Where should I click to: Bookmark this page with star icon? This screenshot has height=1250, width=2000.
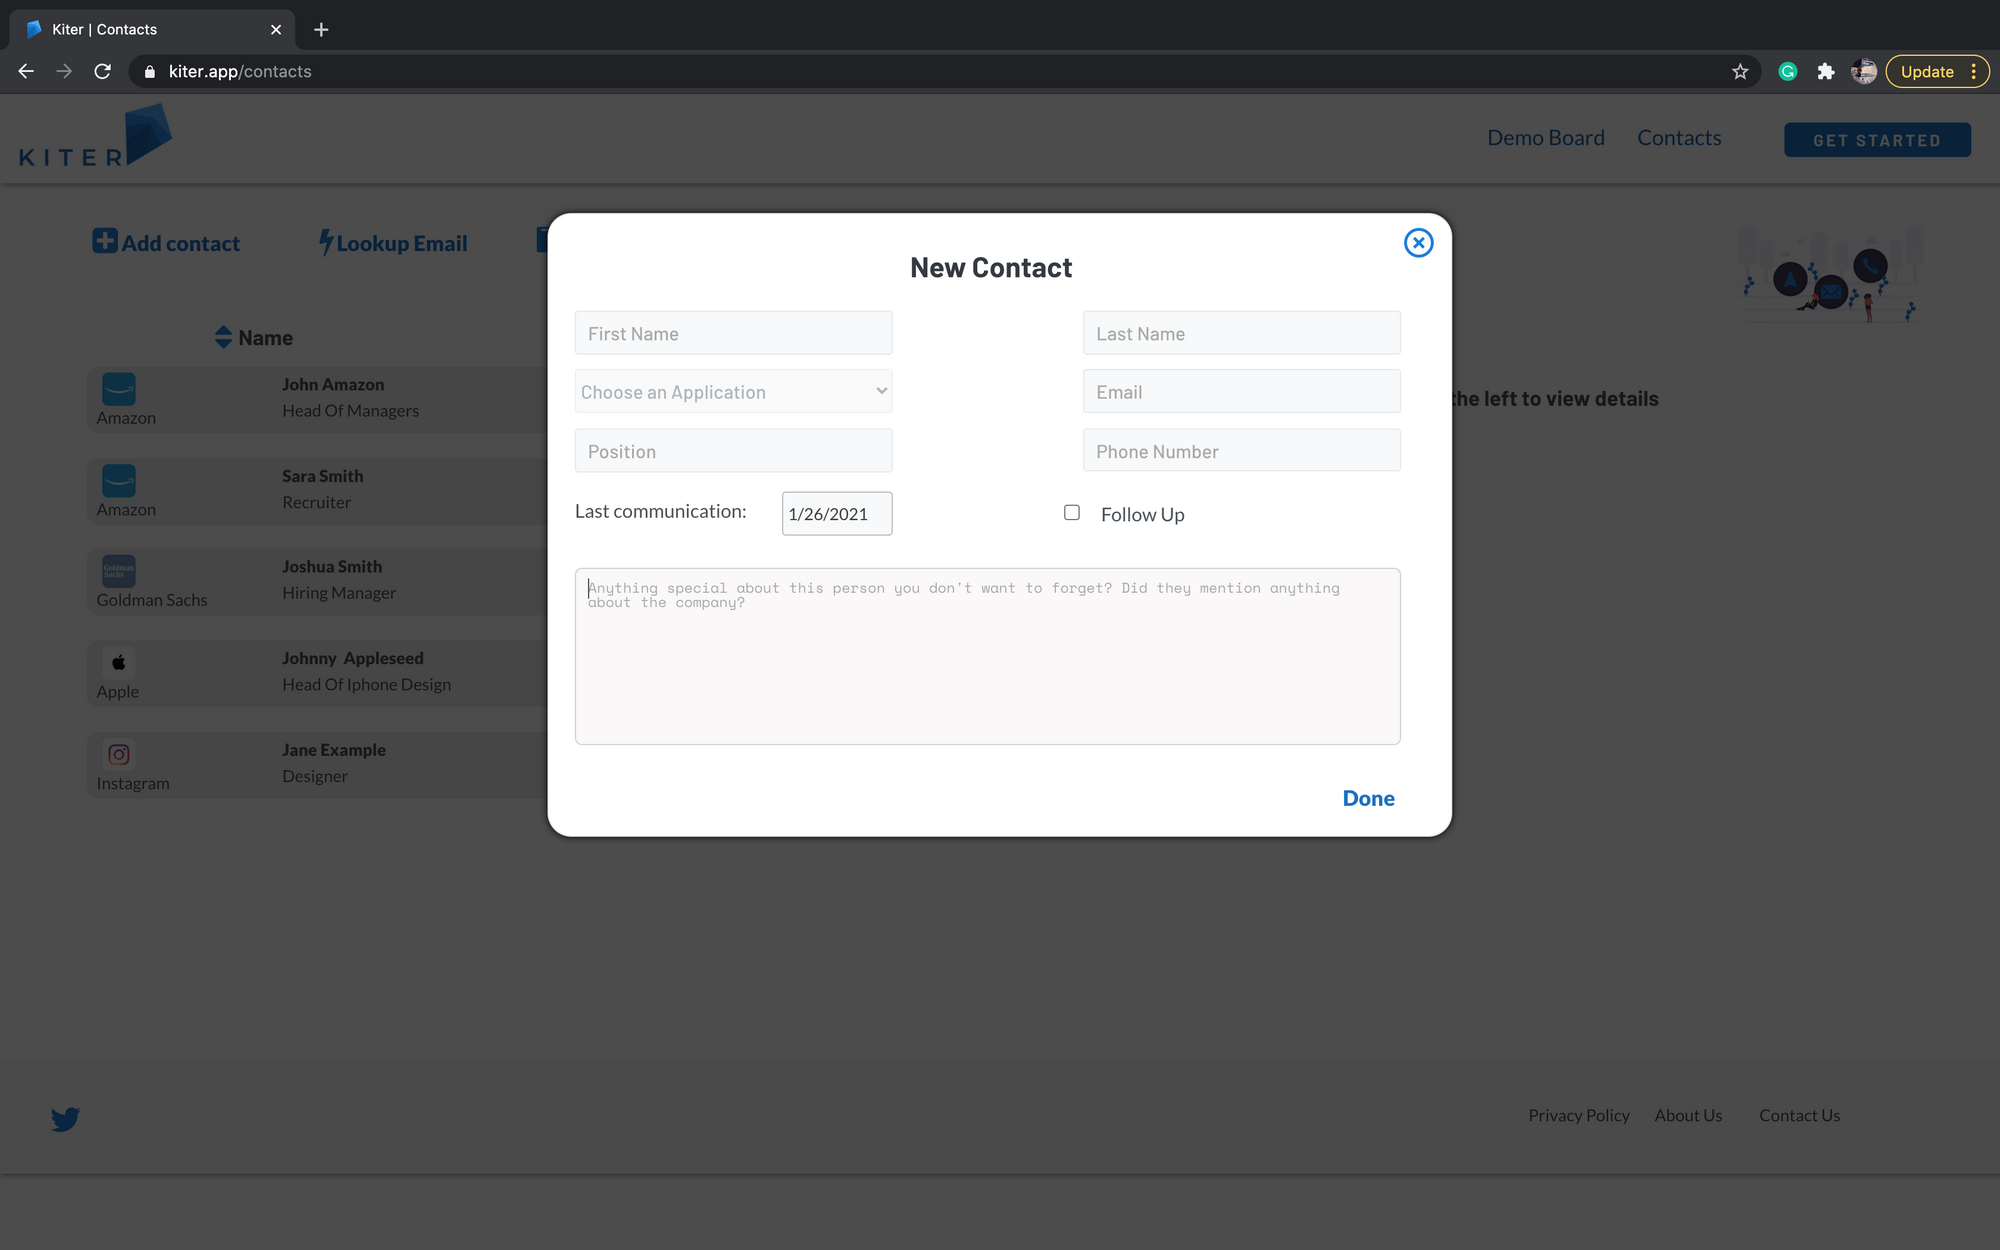tap(1740, 72)
